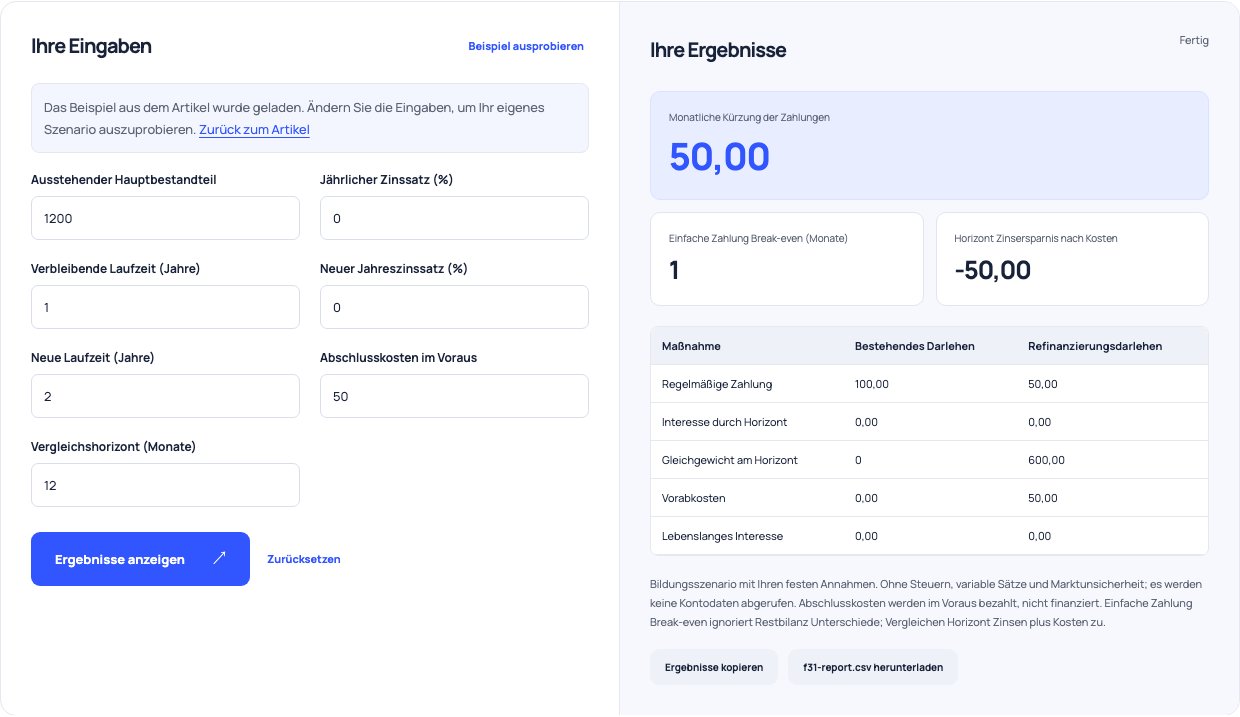This screenshot has width=1240, height=717.
Task: Follow the Zurück zum Artikel link
Action: pos(254,130)
